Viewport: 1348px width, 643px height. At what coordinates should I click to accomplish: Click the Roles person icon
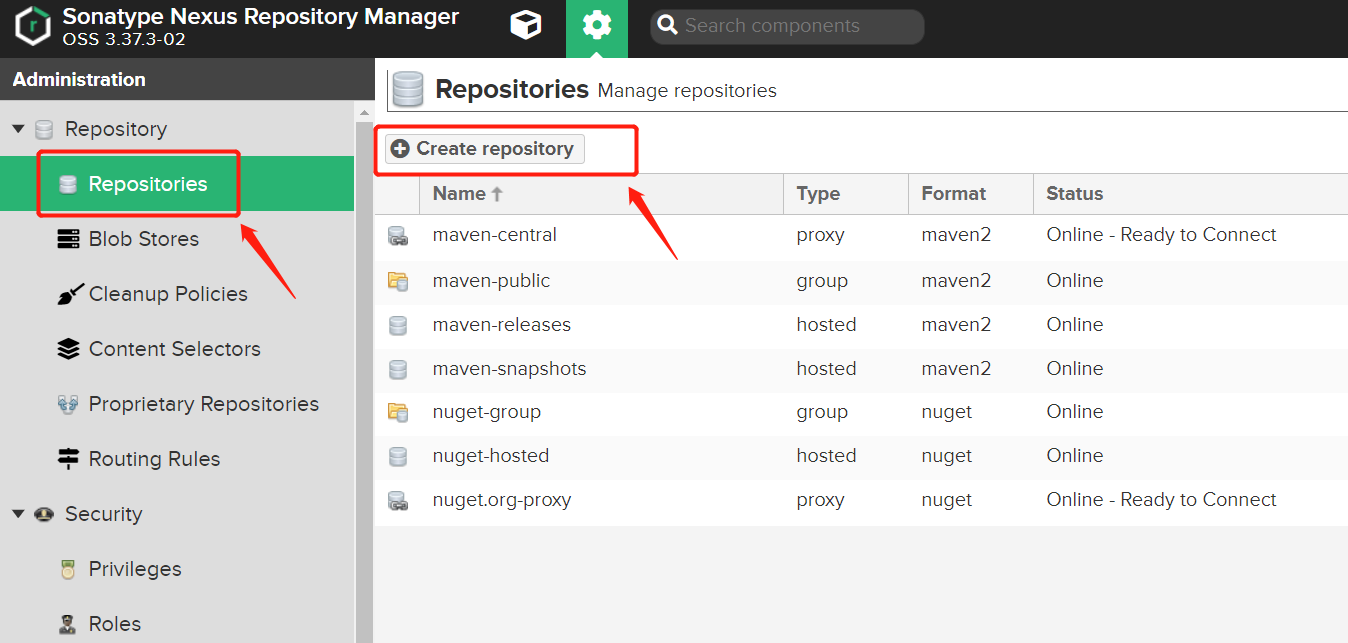68,624
